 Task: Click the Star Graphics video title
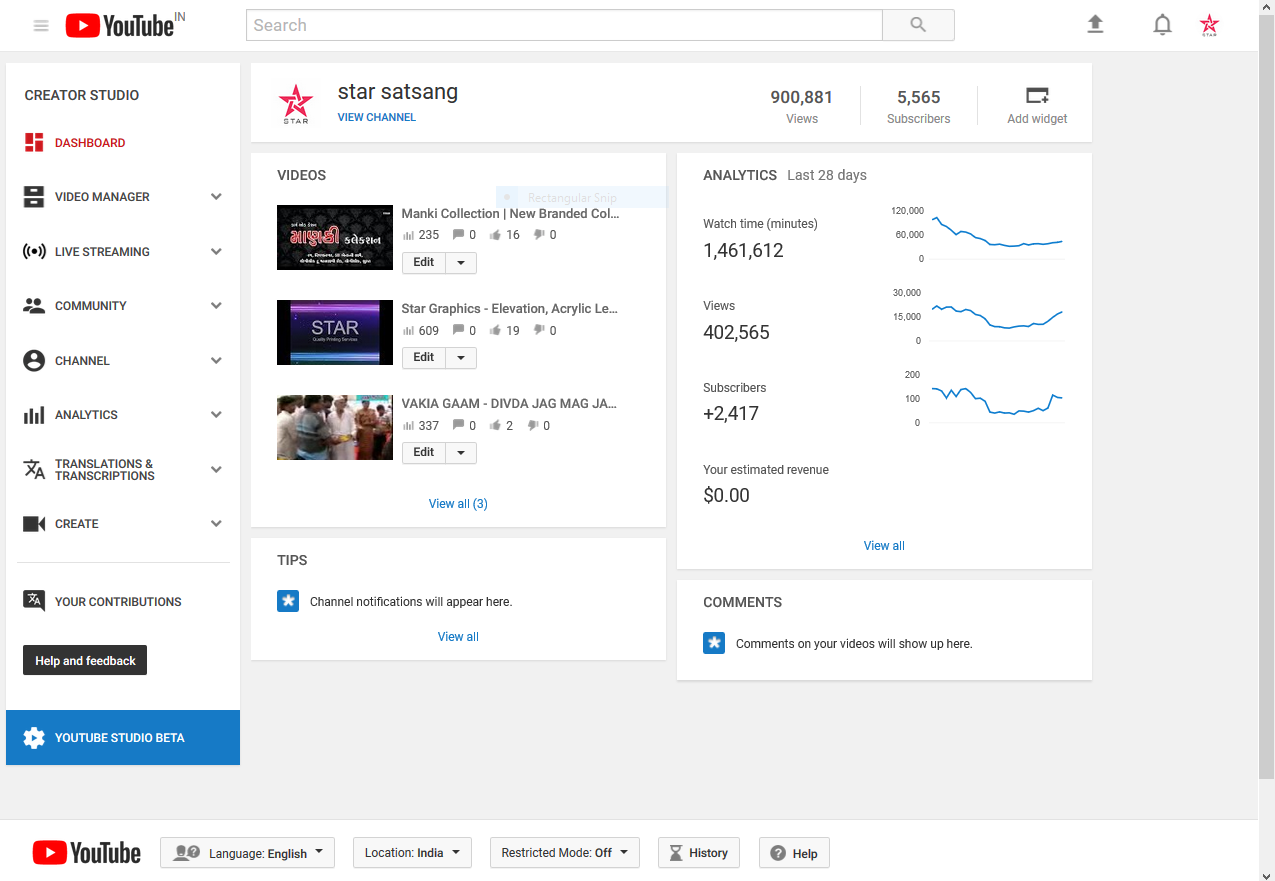click(x=510, y=309)
